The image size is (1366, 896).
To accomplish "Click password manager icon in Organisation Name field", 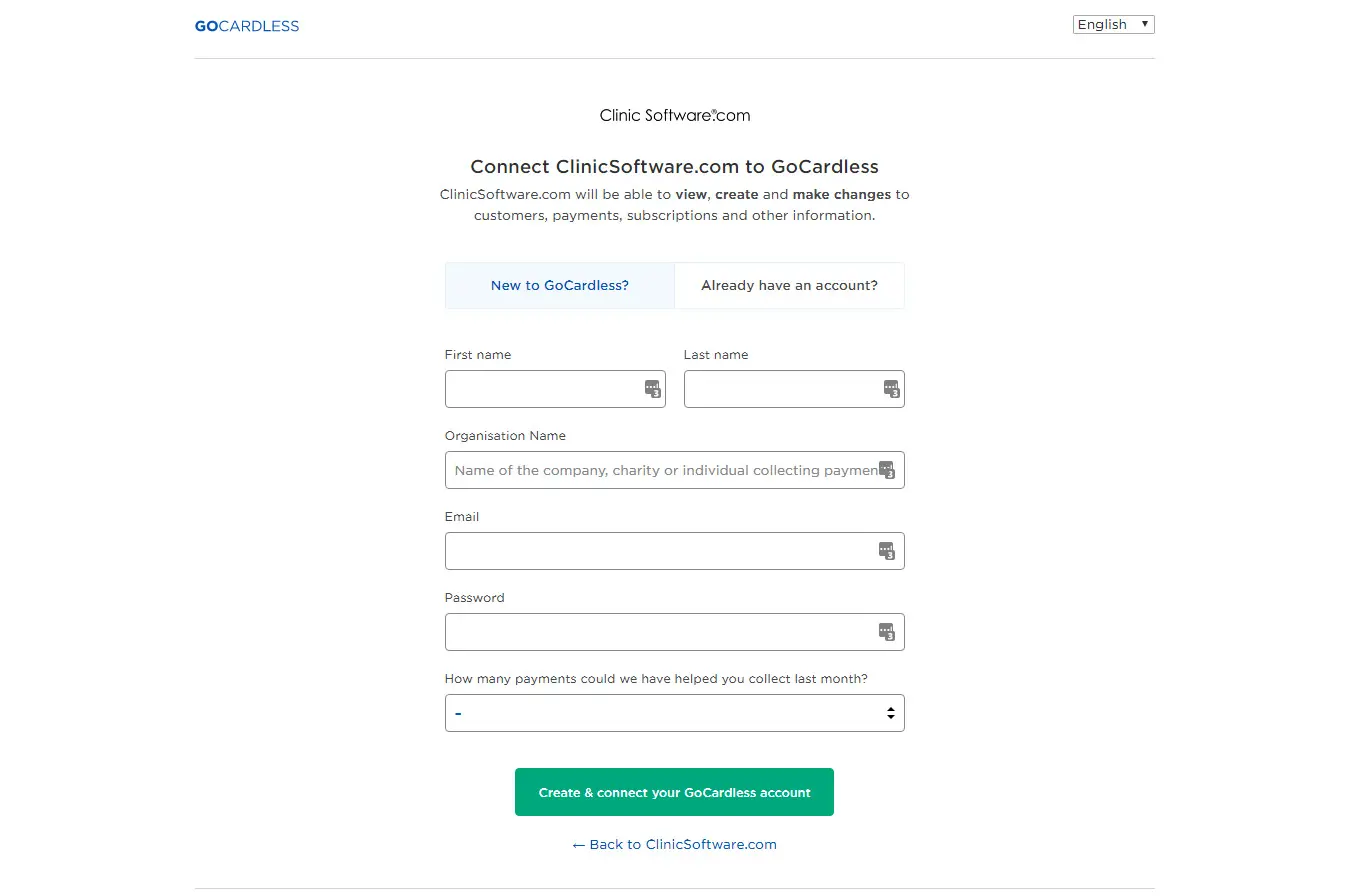I will (886, 470).
